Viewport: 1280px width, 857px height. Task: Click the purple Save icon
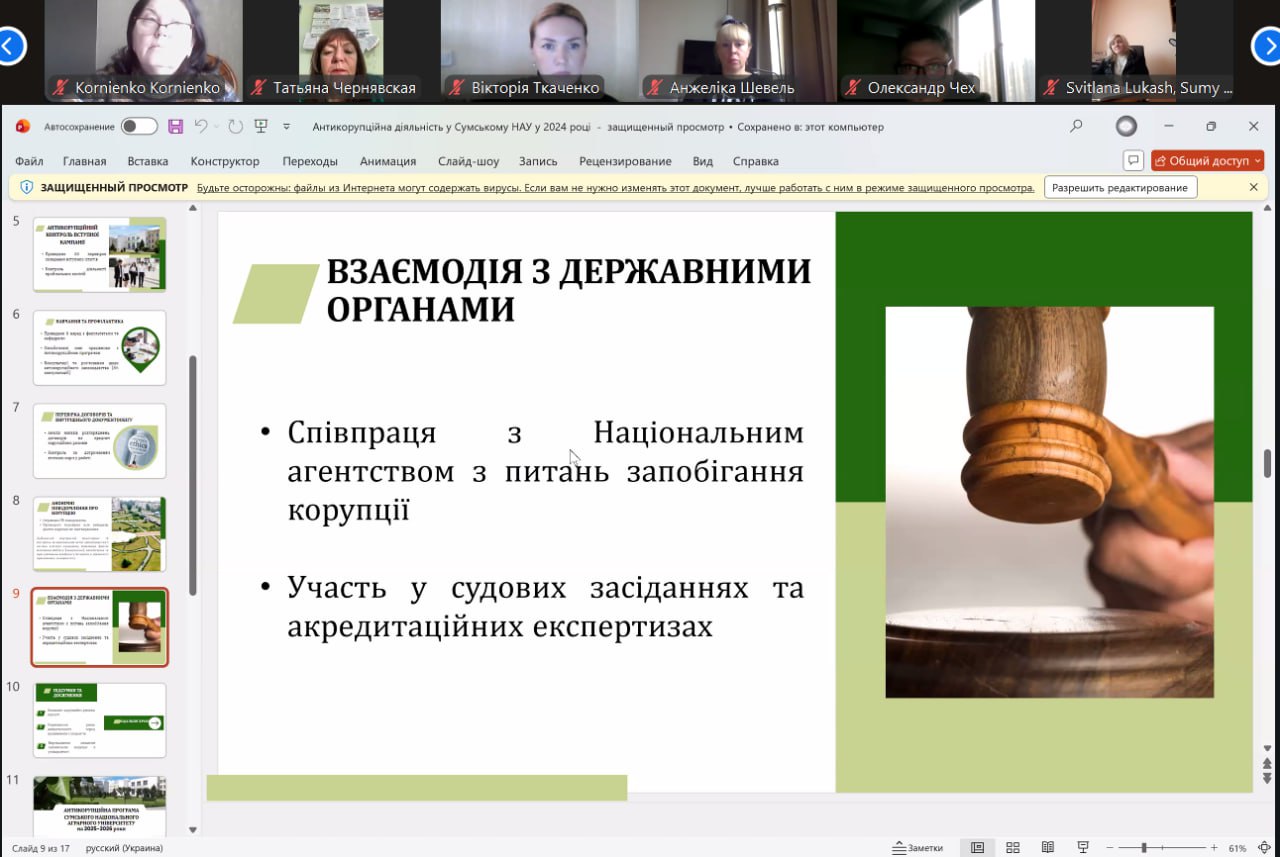point(176,127)
